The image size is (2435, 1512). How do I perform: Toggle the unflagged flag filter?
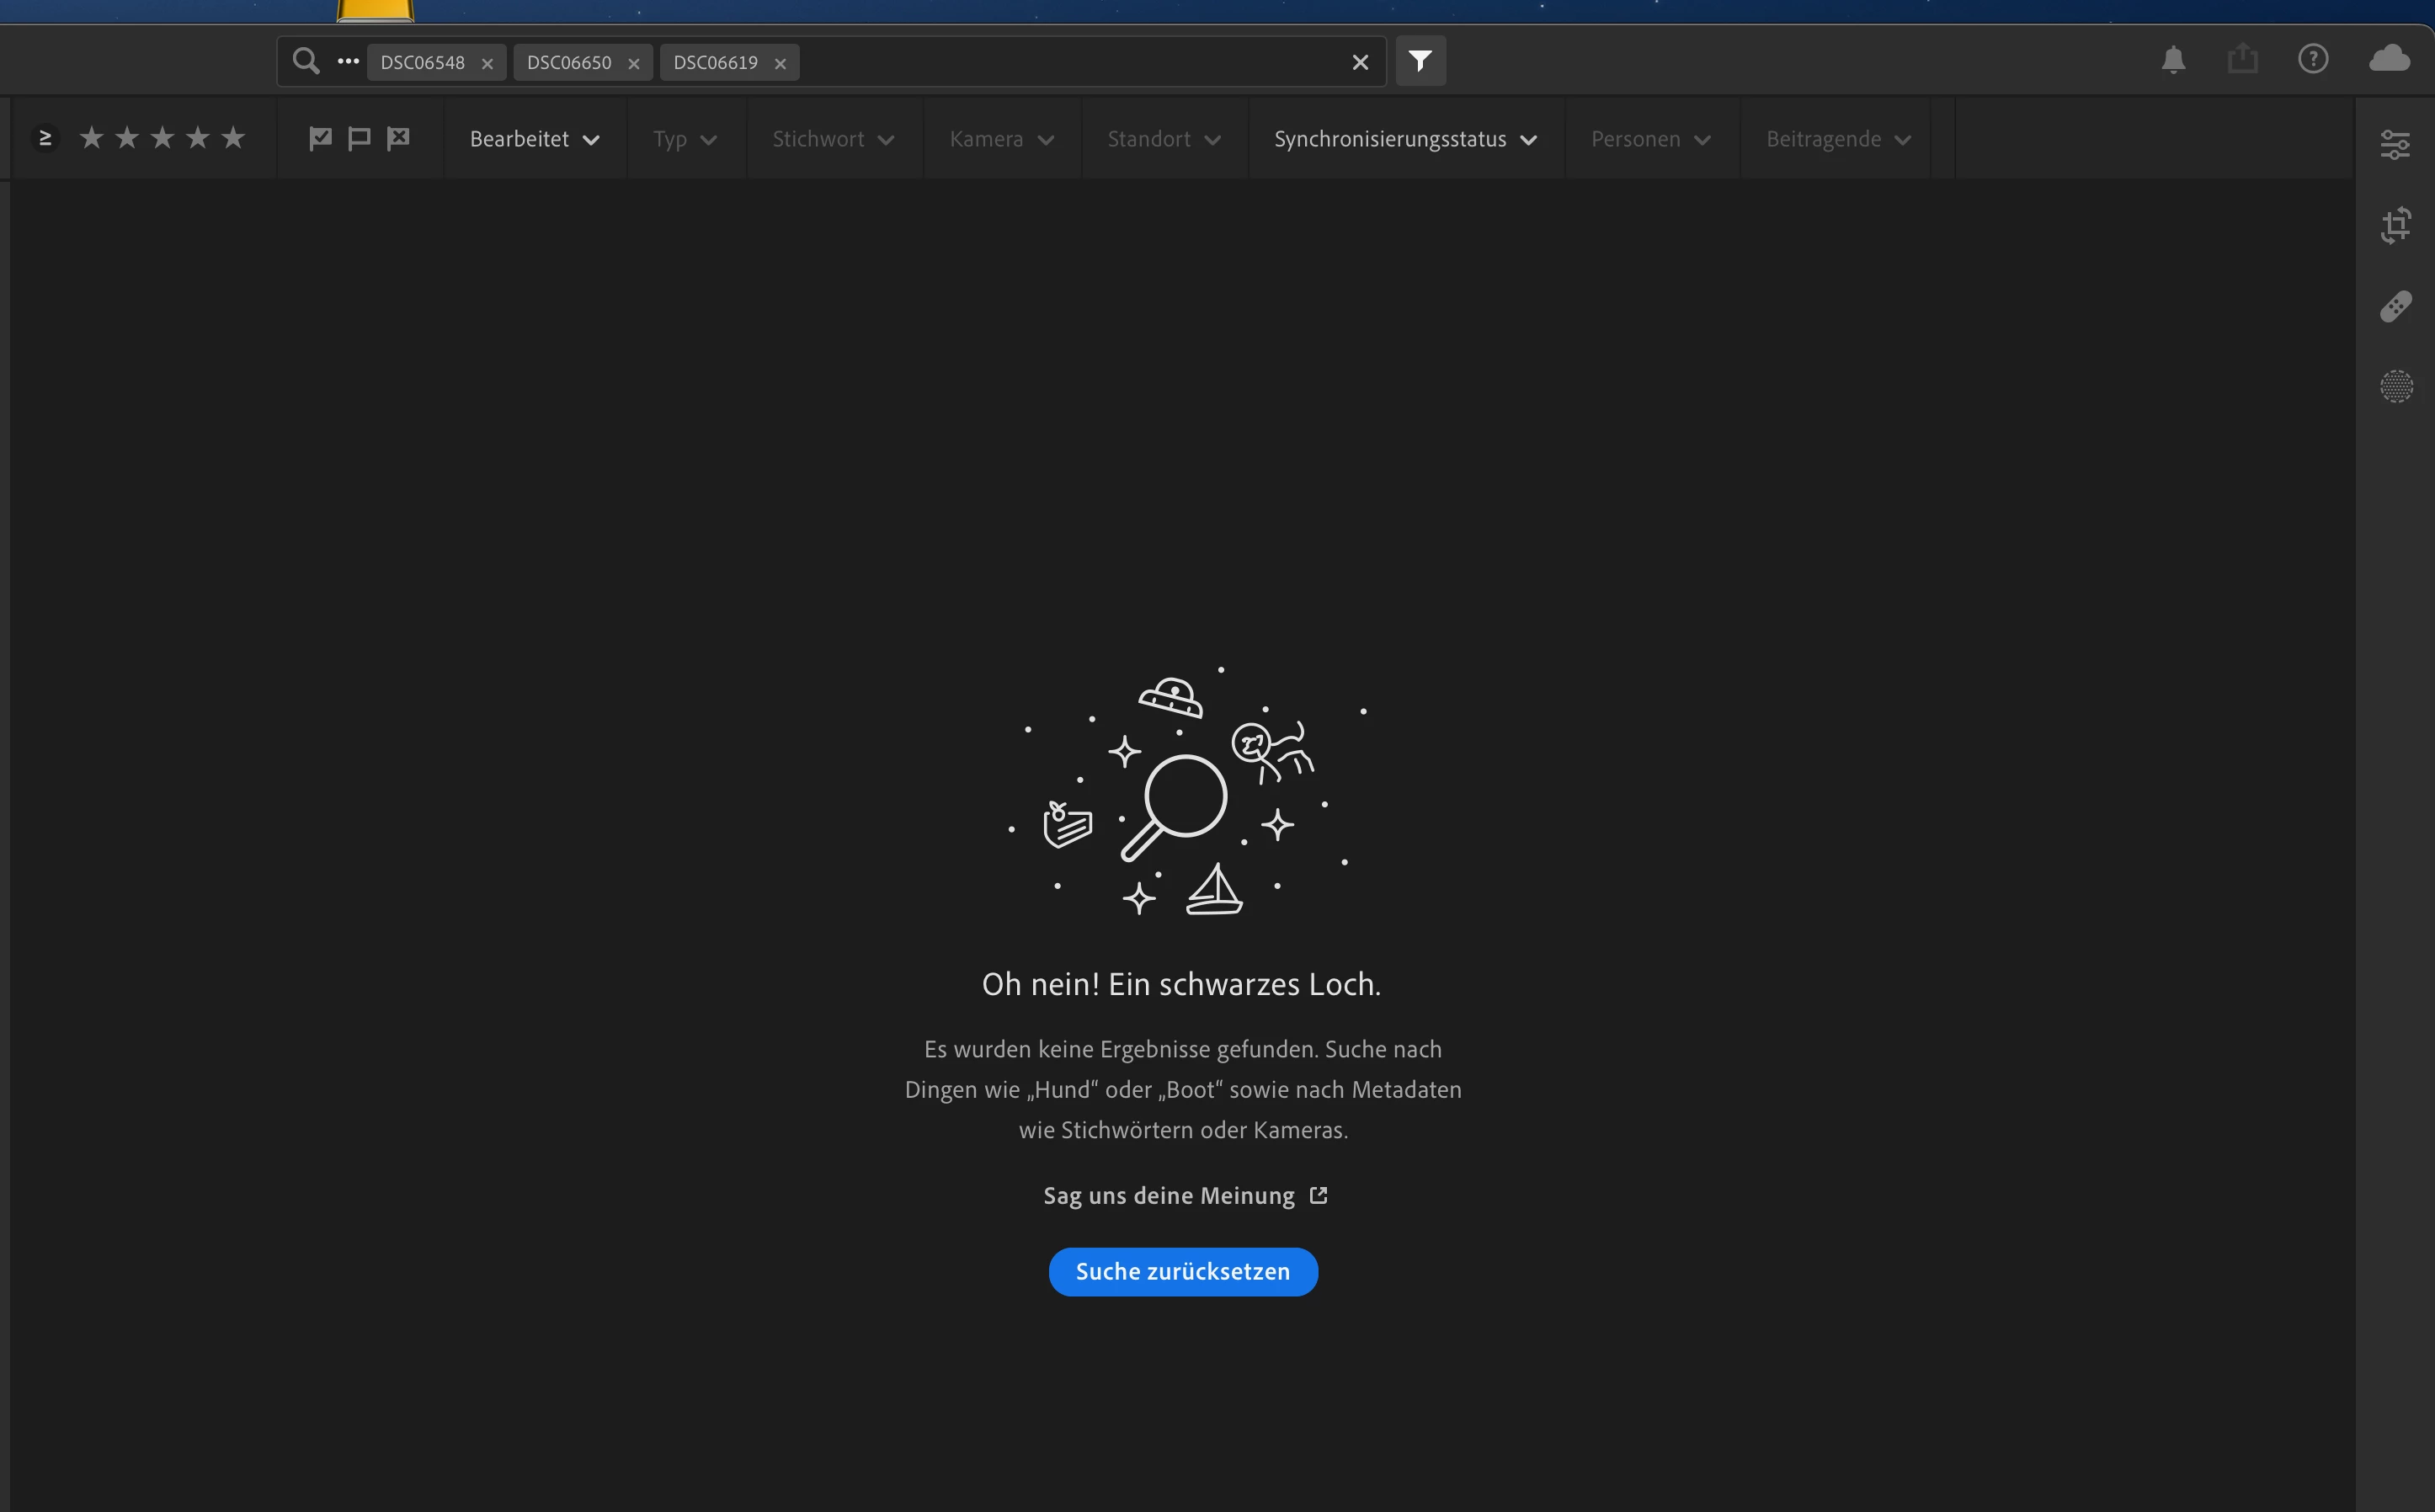[x=358, y=138]
